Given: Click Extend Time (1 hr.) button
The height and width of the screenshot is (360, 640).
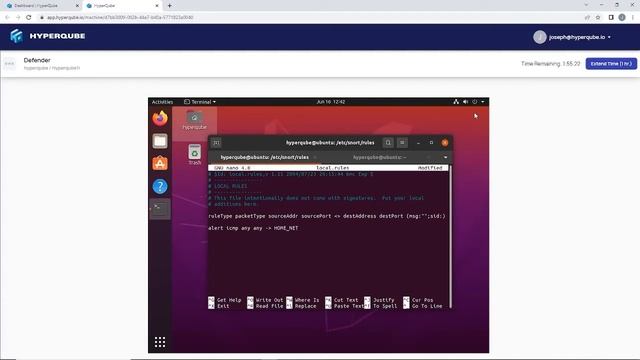Looking at the screenshot, I should pos(611,64).
